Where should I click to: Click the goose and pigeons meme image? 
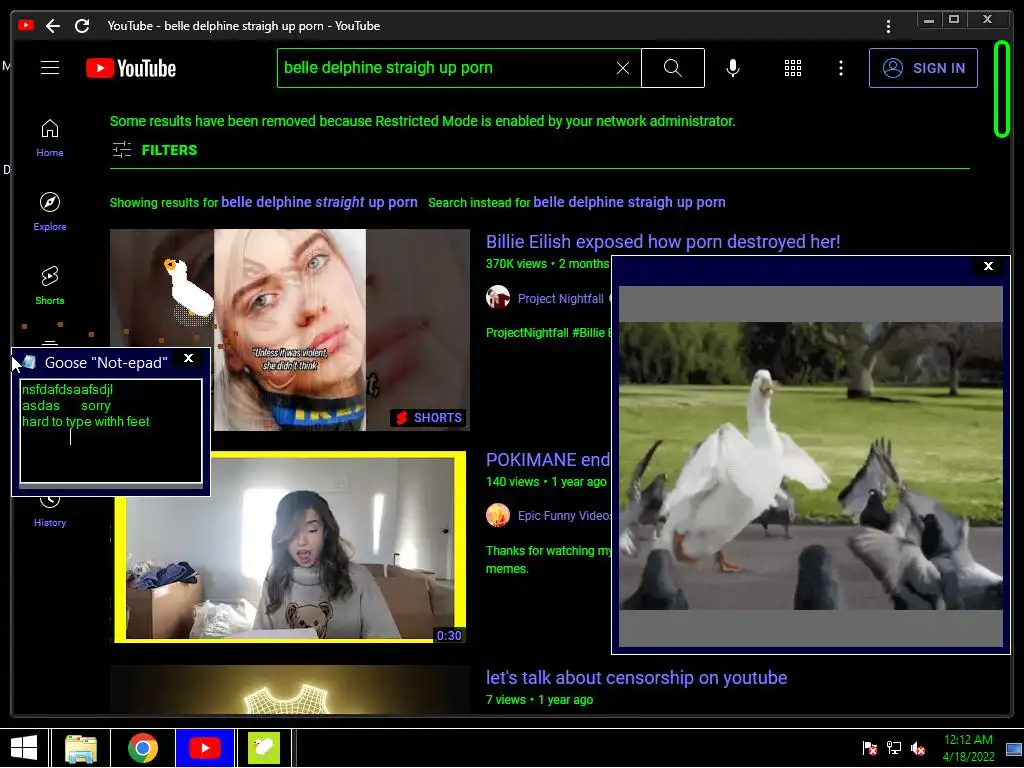tap(810, 466)
